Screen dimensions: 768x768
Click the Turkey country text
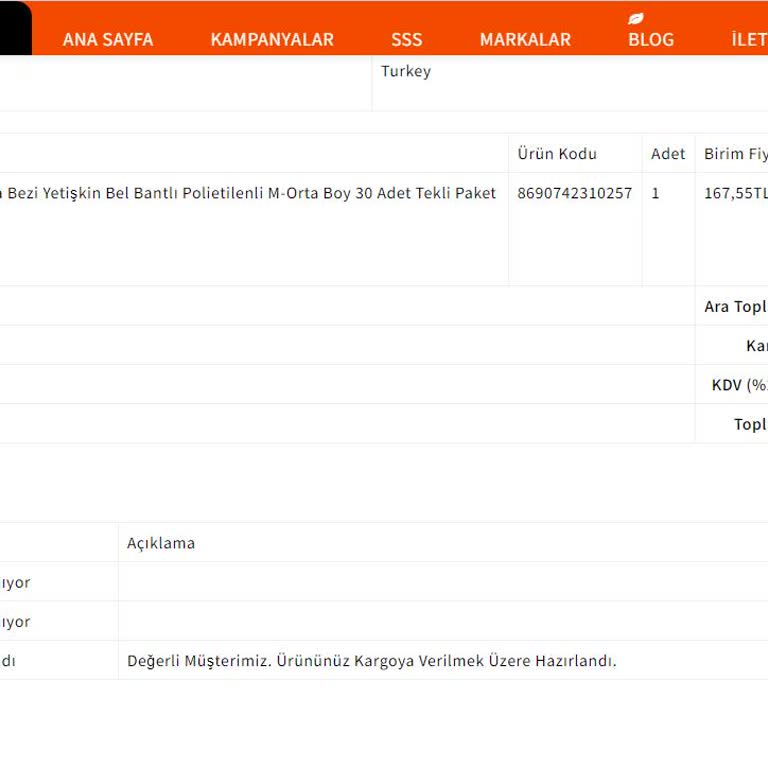coord(406,72)
